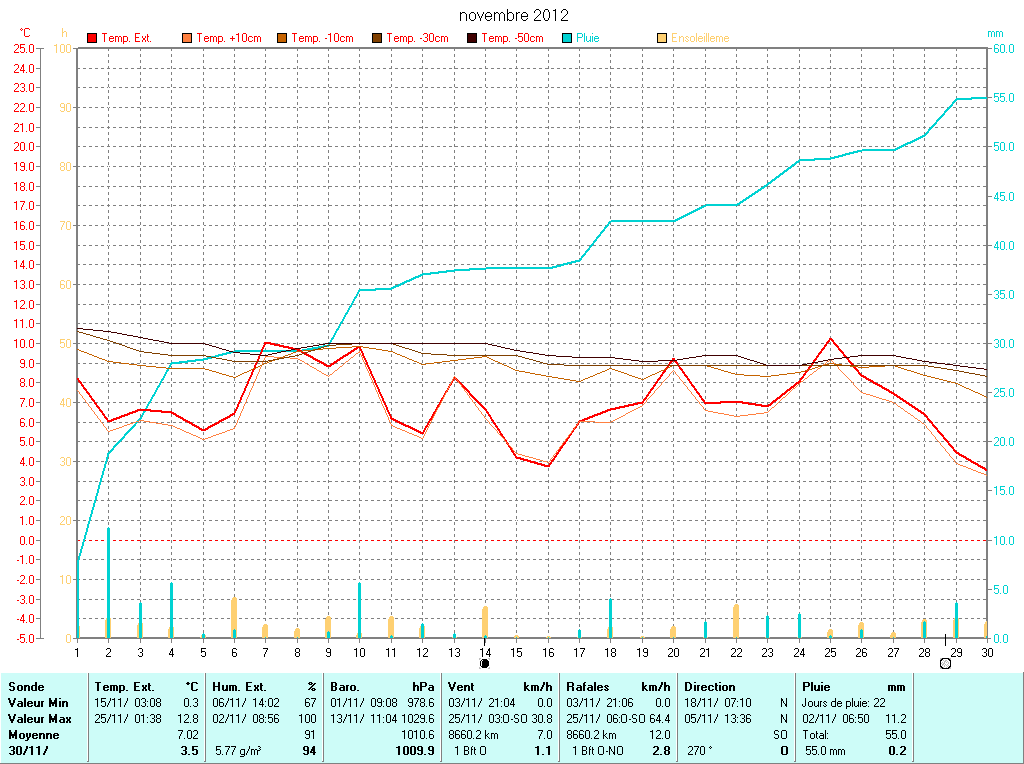This screenshot has height=764, width=1024.
Task: Click the chart title novembre 2012
Action: [x=514, y=15]
